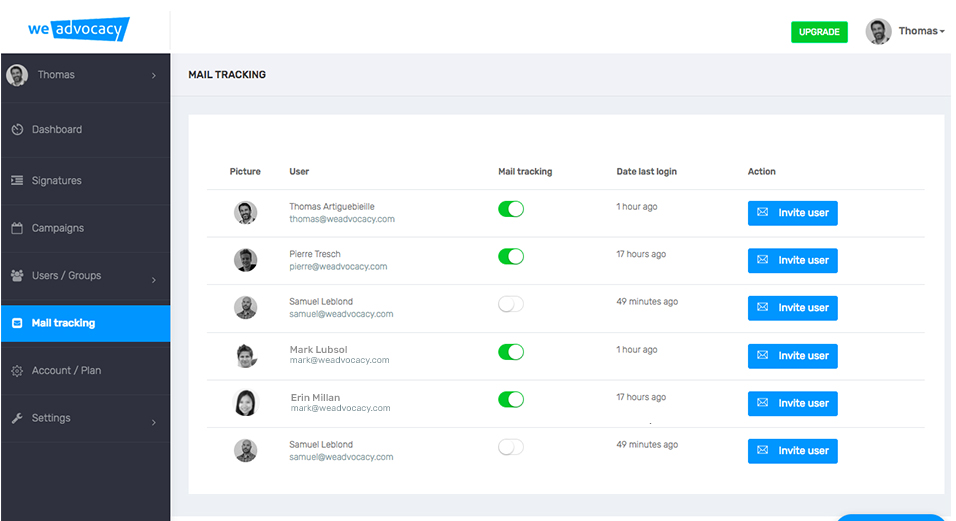Expand the Thomas profile chevron in sidebar
The width and height of the screenshot is (956, 521).
click(x=154, y=76)
